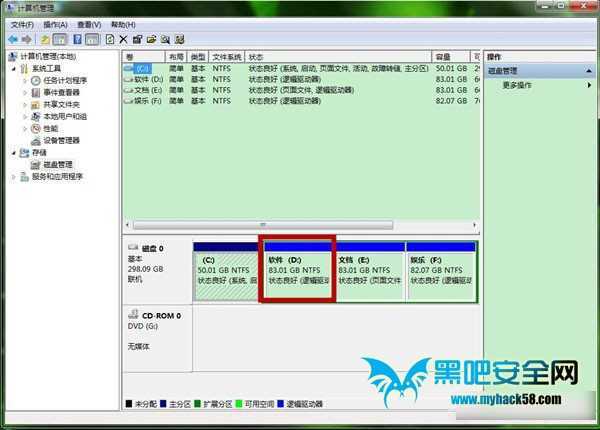
Task: Sort by the 类型 column header
Action: click(x=198, y=57)
